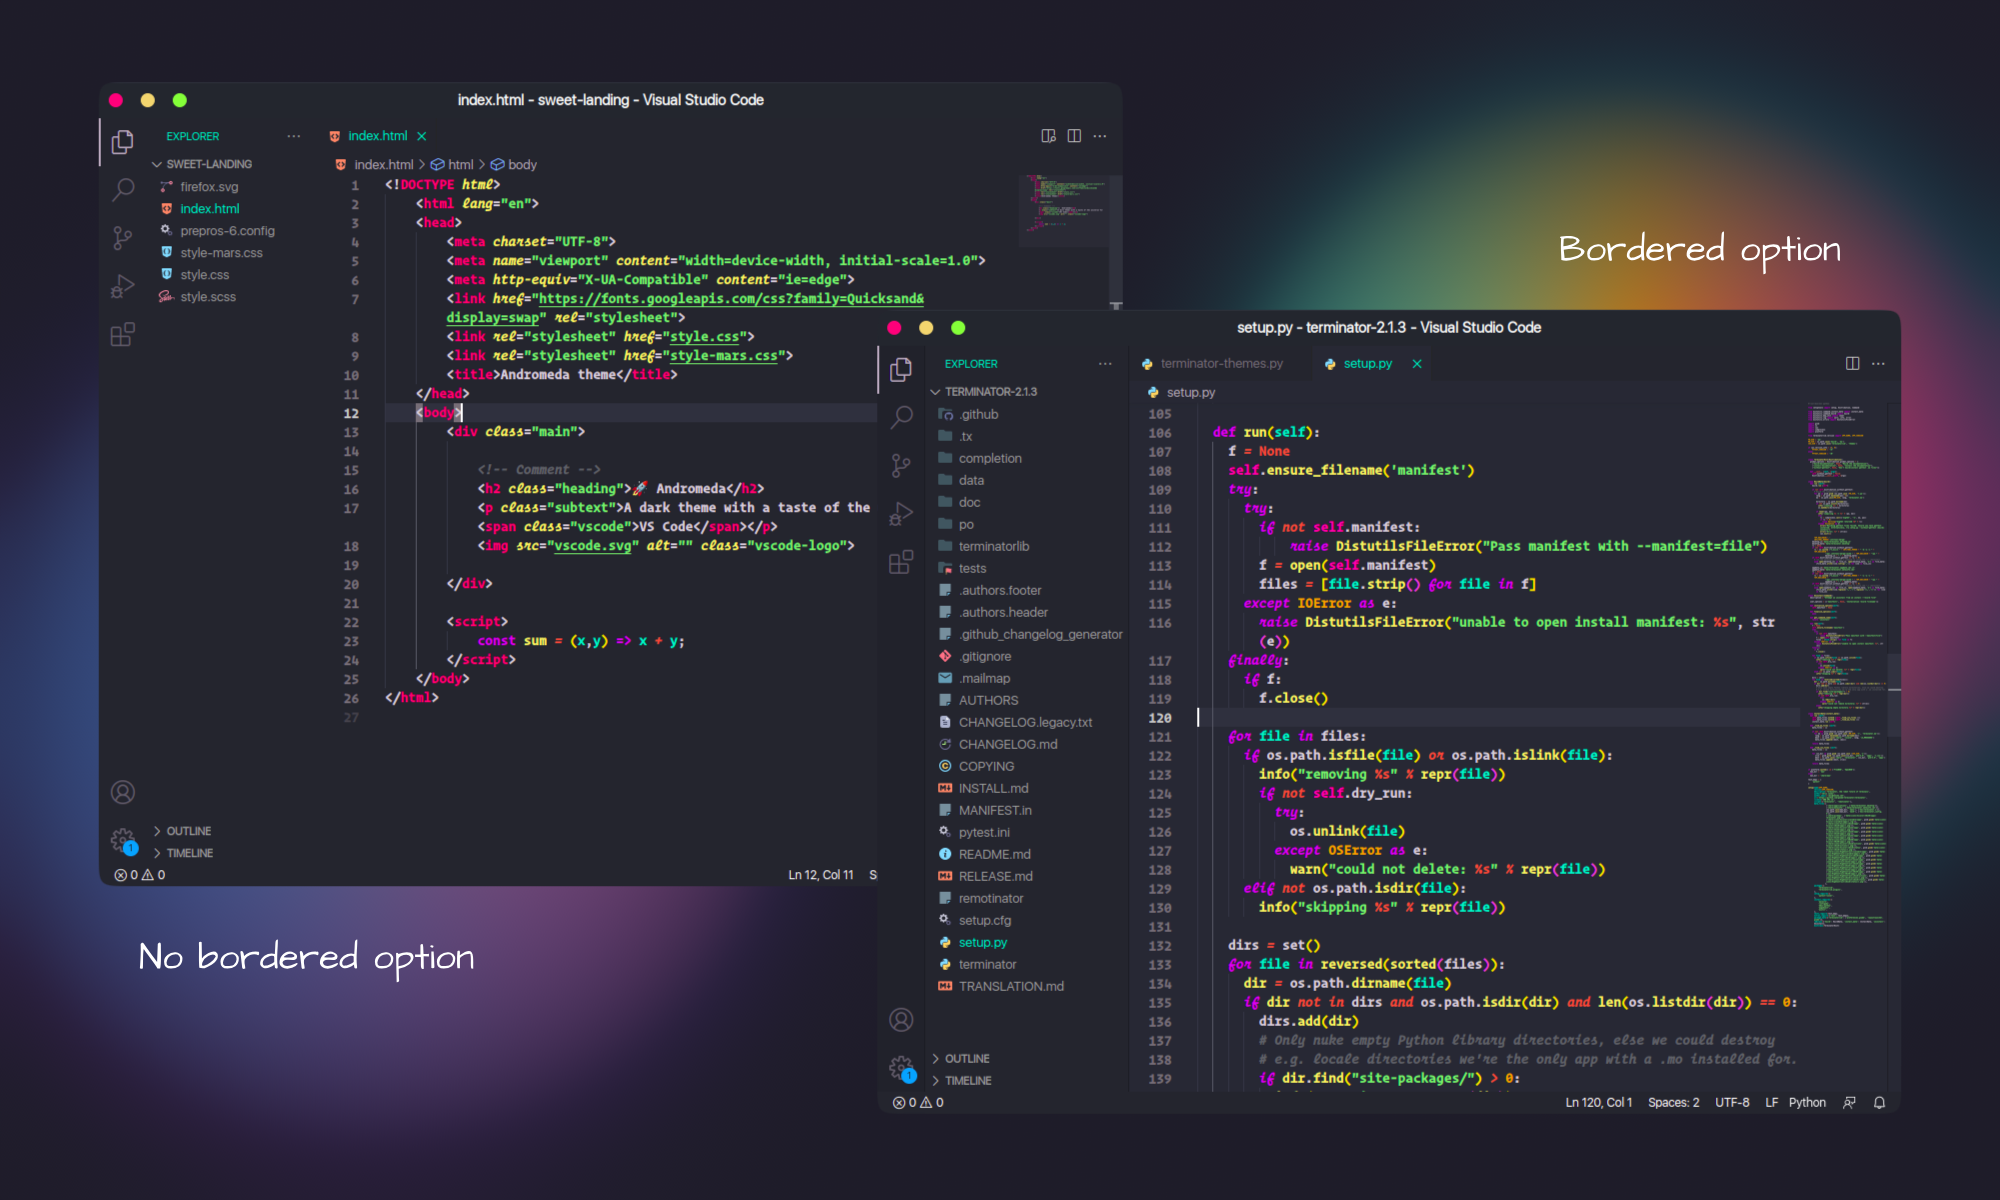Select the index.html editor tab
The height and width of the screenshot is (1200, 2000).
click(377, 136)
